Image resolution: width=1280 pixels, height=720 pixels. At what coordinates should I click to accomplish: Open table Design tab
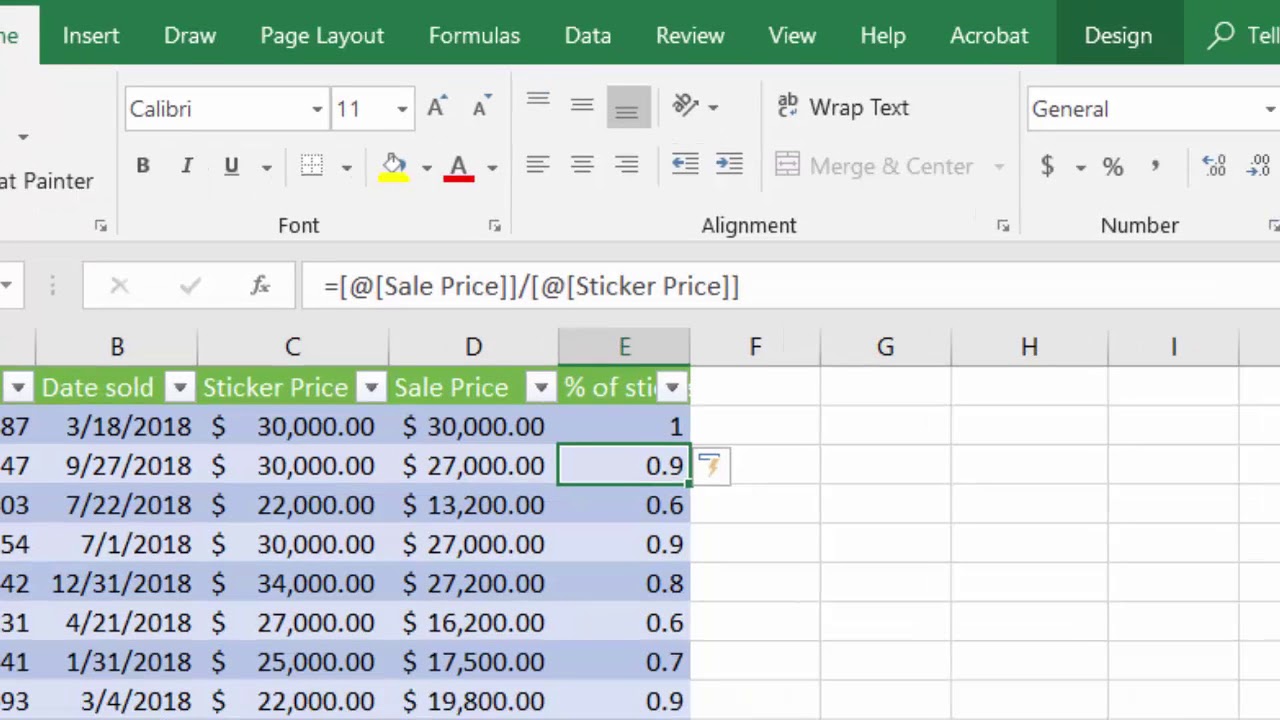click(1118, 35)
